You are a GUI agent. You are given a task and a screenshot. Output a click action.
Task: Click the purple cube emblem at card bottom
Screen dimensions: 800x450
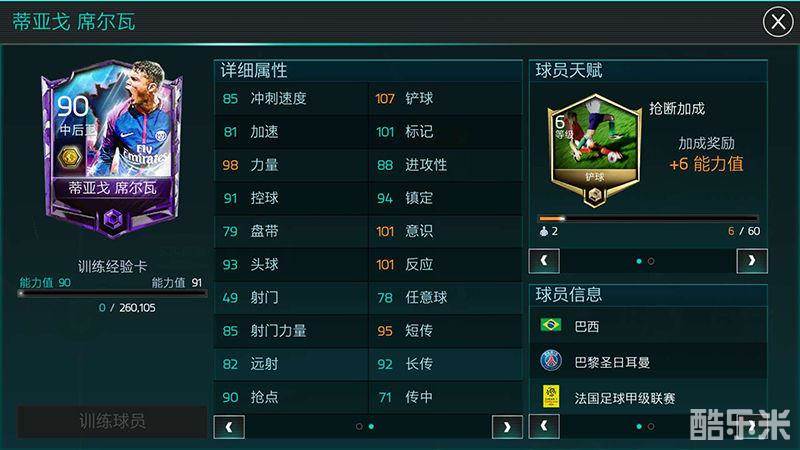click(113, 220)
